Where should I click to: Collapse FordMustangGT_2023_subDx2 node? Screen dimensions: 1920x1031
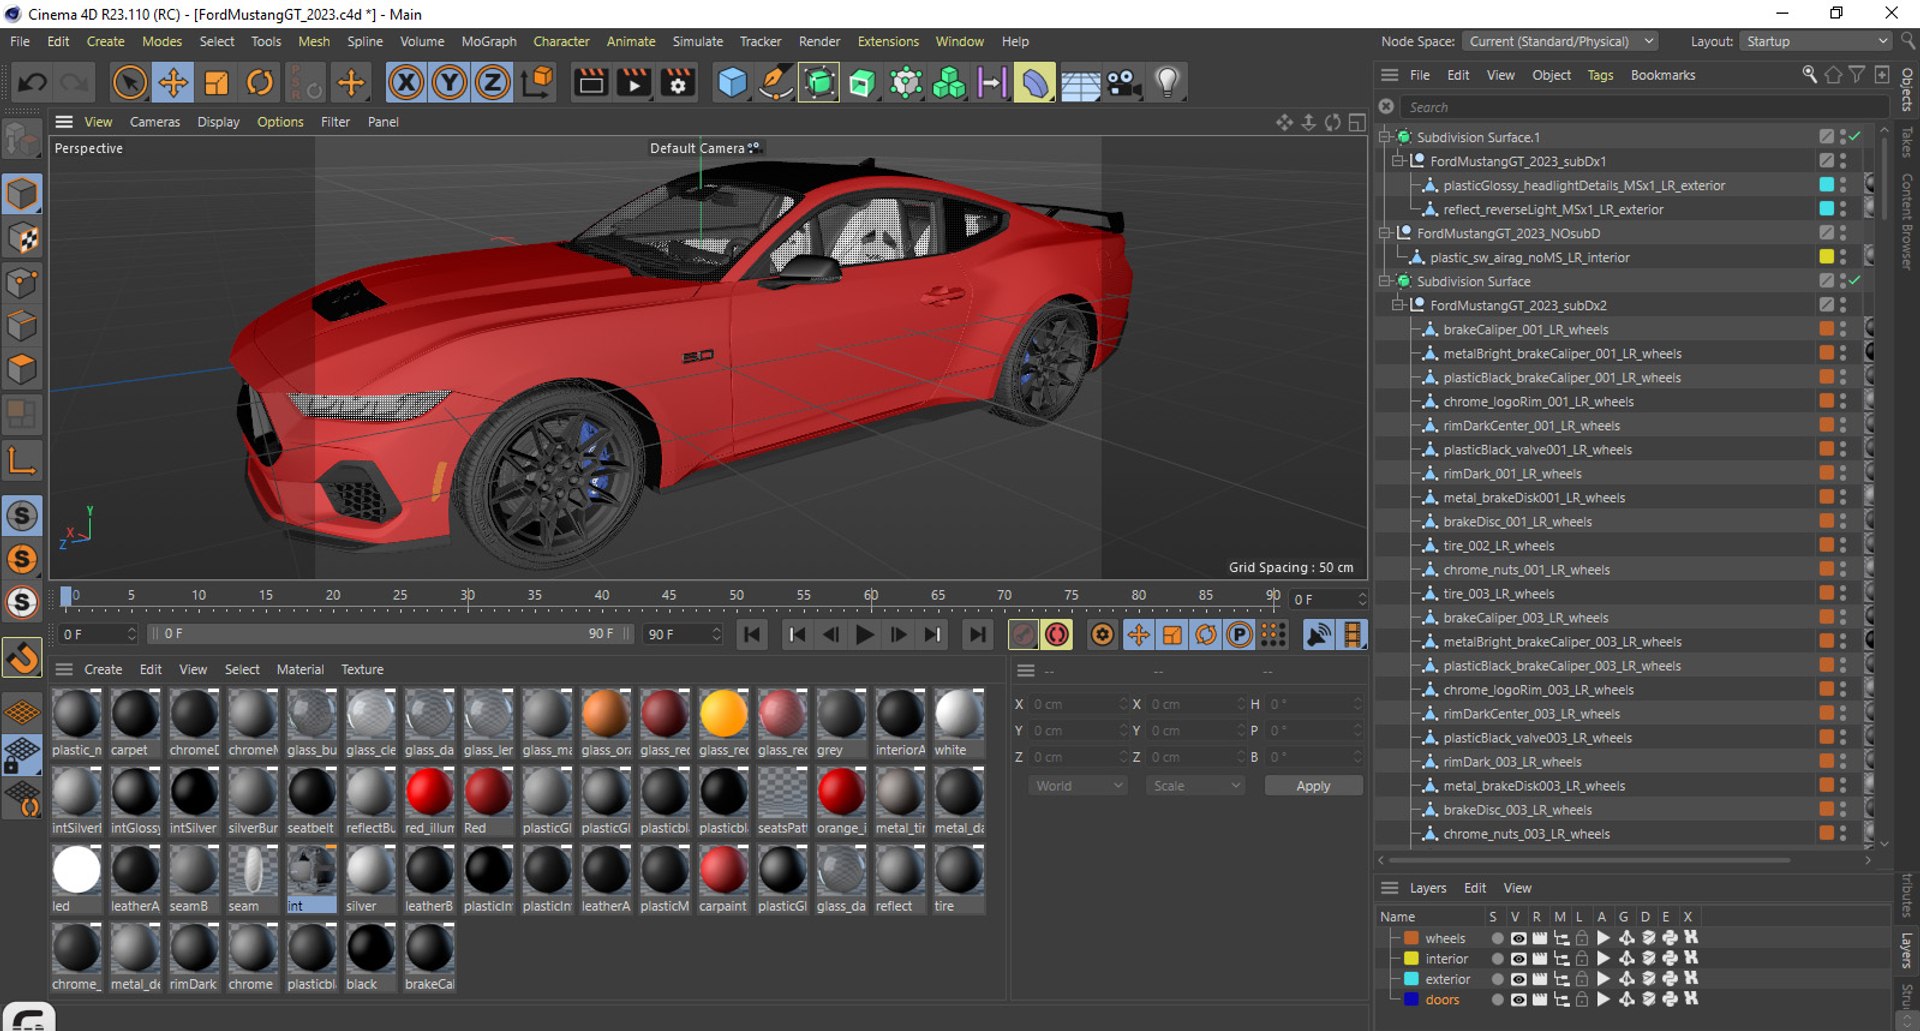click(1399, 305)
